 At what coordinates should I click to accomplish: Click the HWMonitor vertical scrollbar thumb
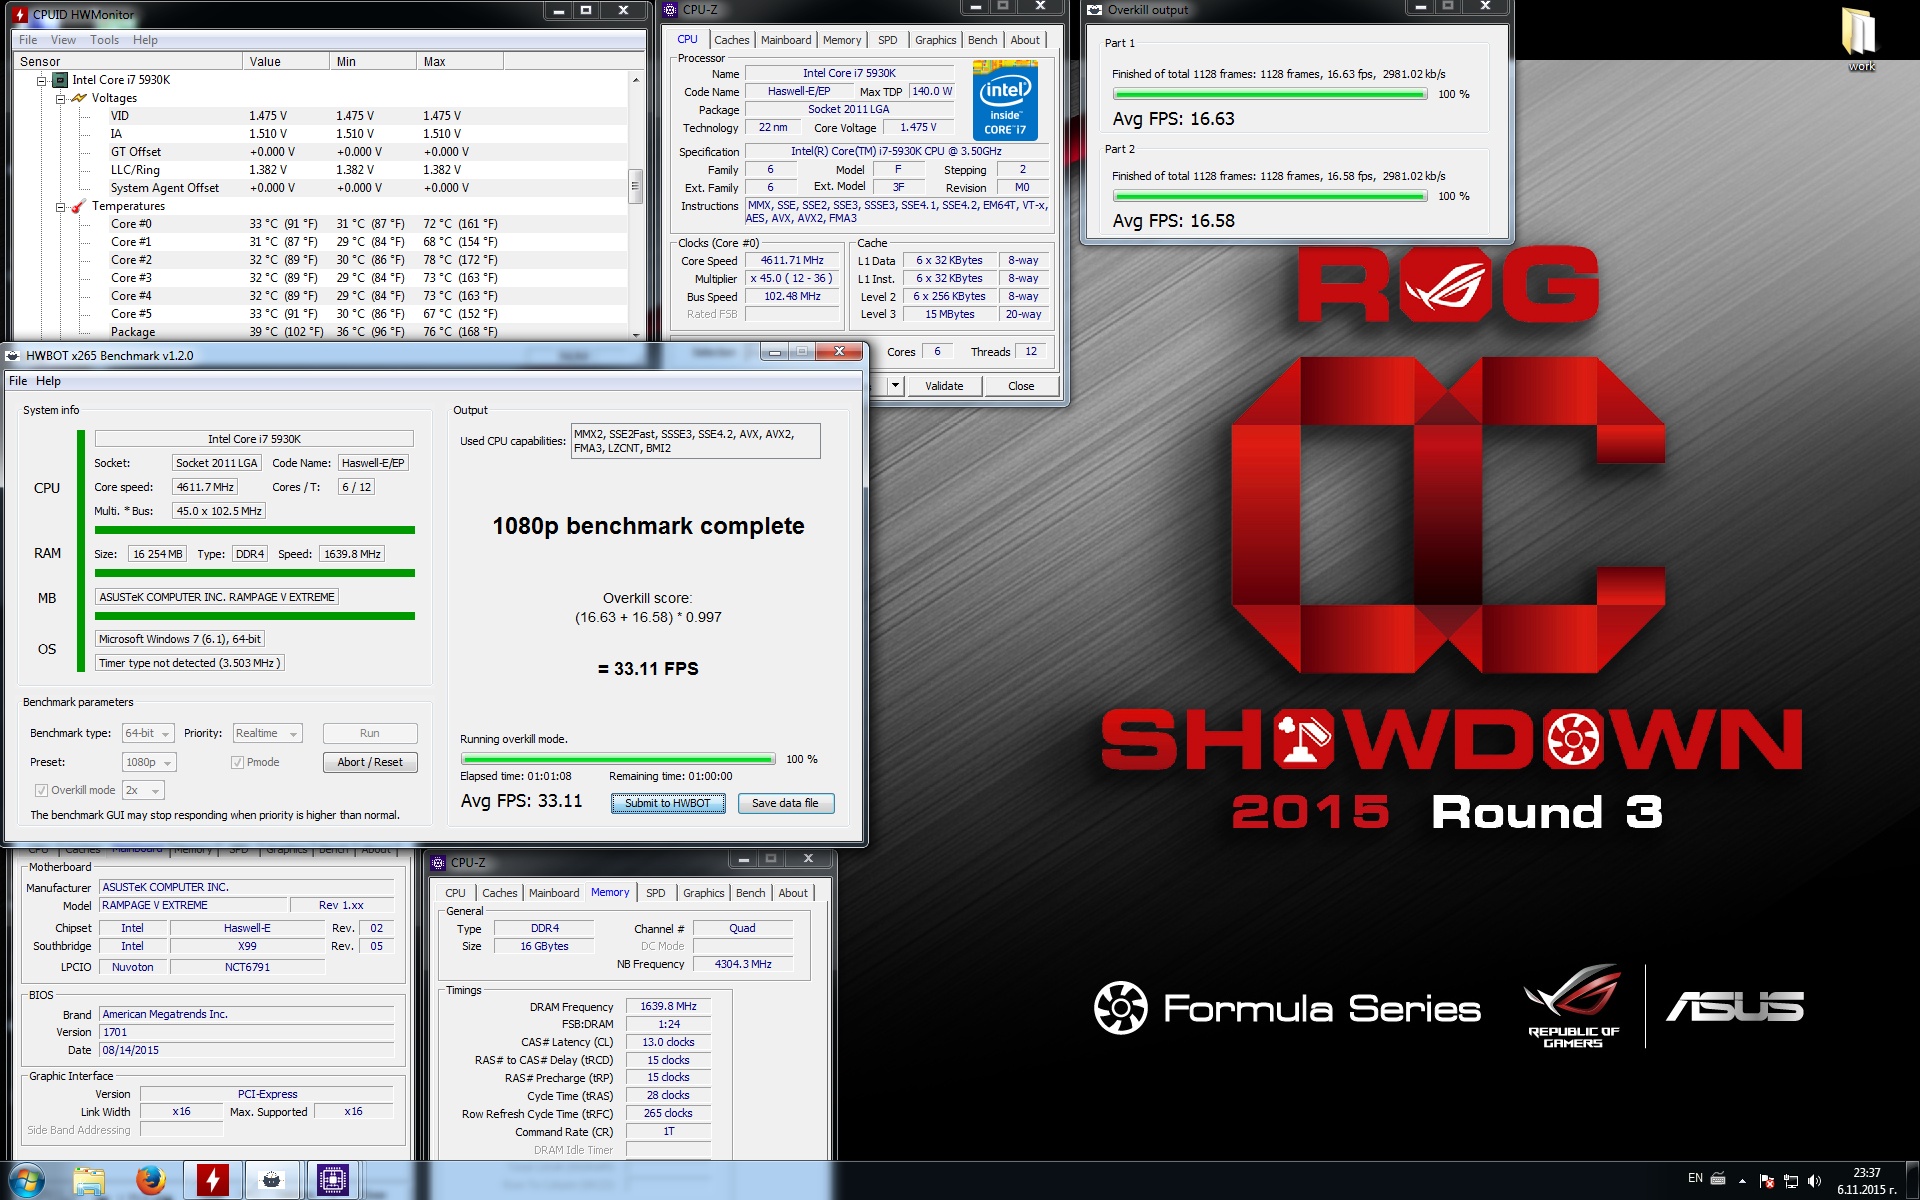634,186
